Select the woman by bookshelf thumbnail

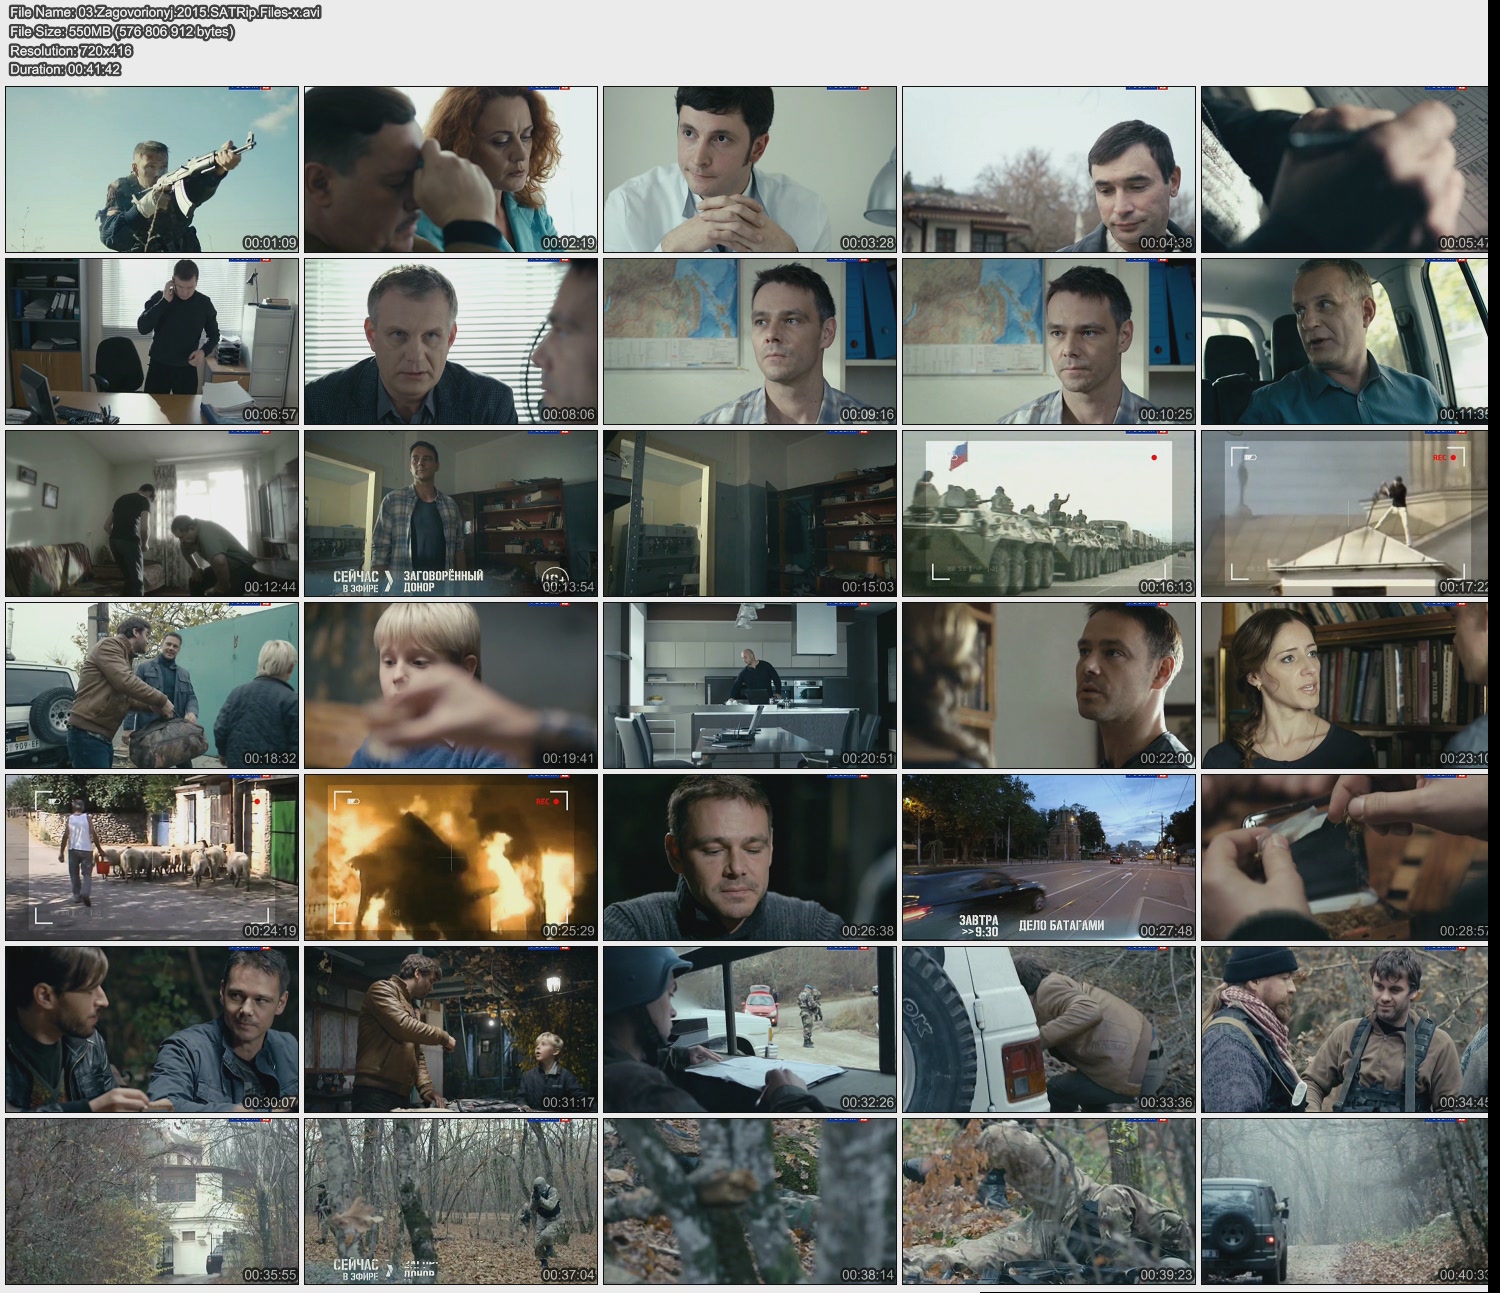[1344, 685]
